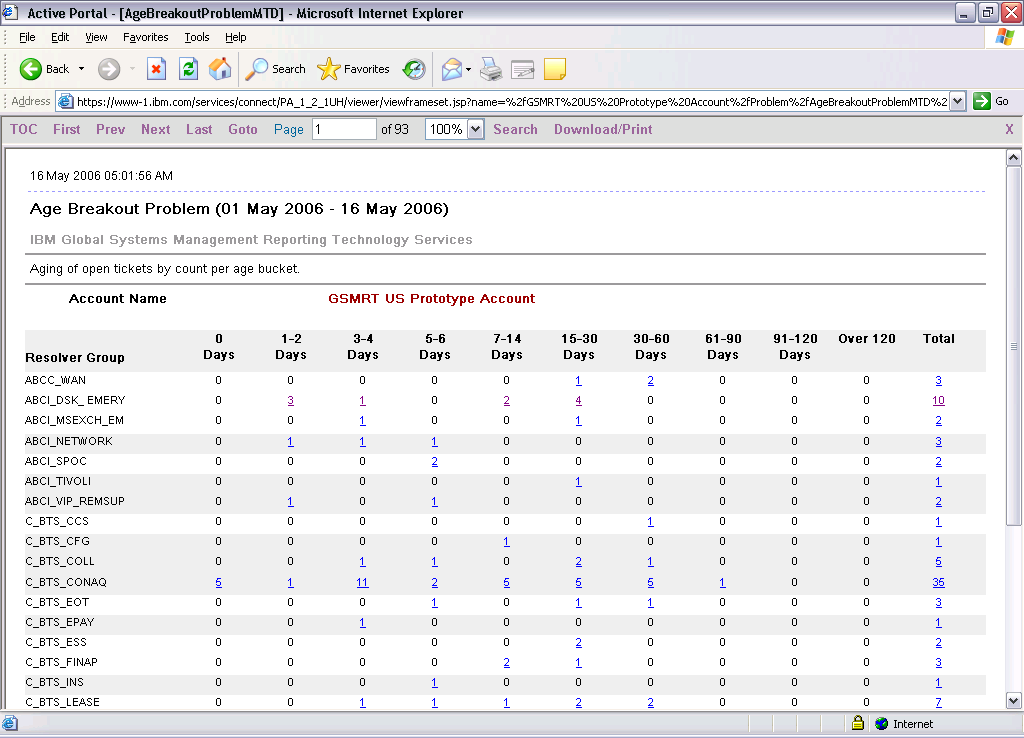Click the Windows flag logo in the menu bar
The width and height of the screenshot is (1024, 738).
point(1004,37)
